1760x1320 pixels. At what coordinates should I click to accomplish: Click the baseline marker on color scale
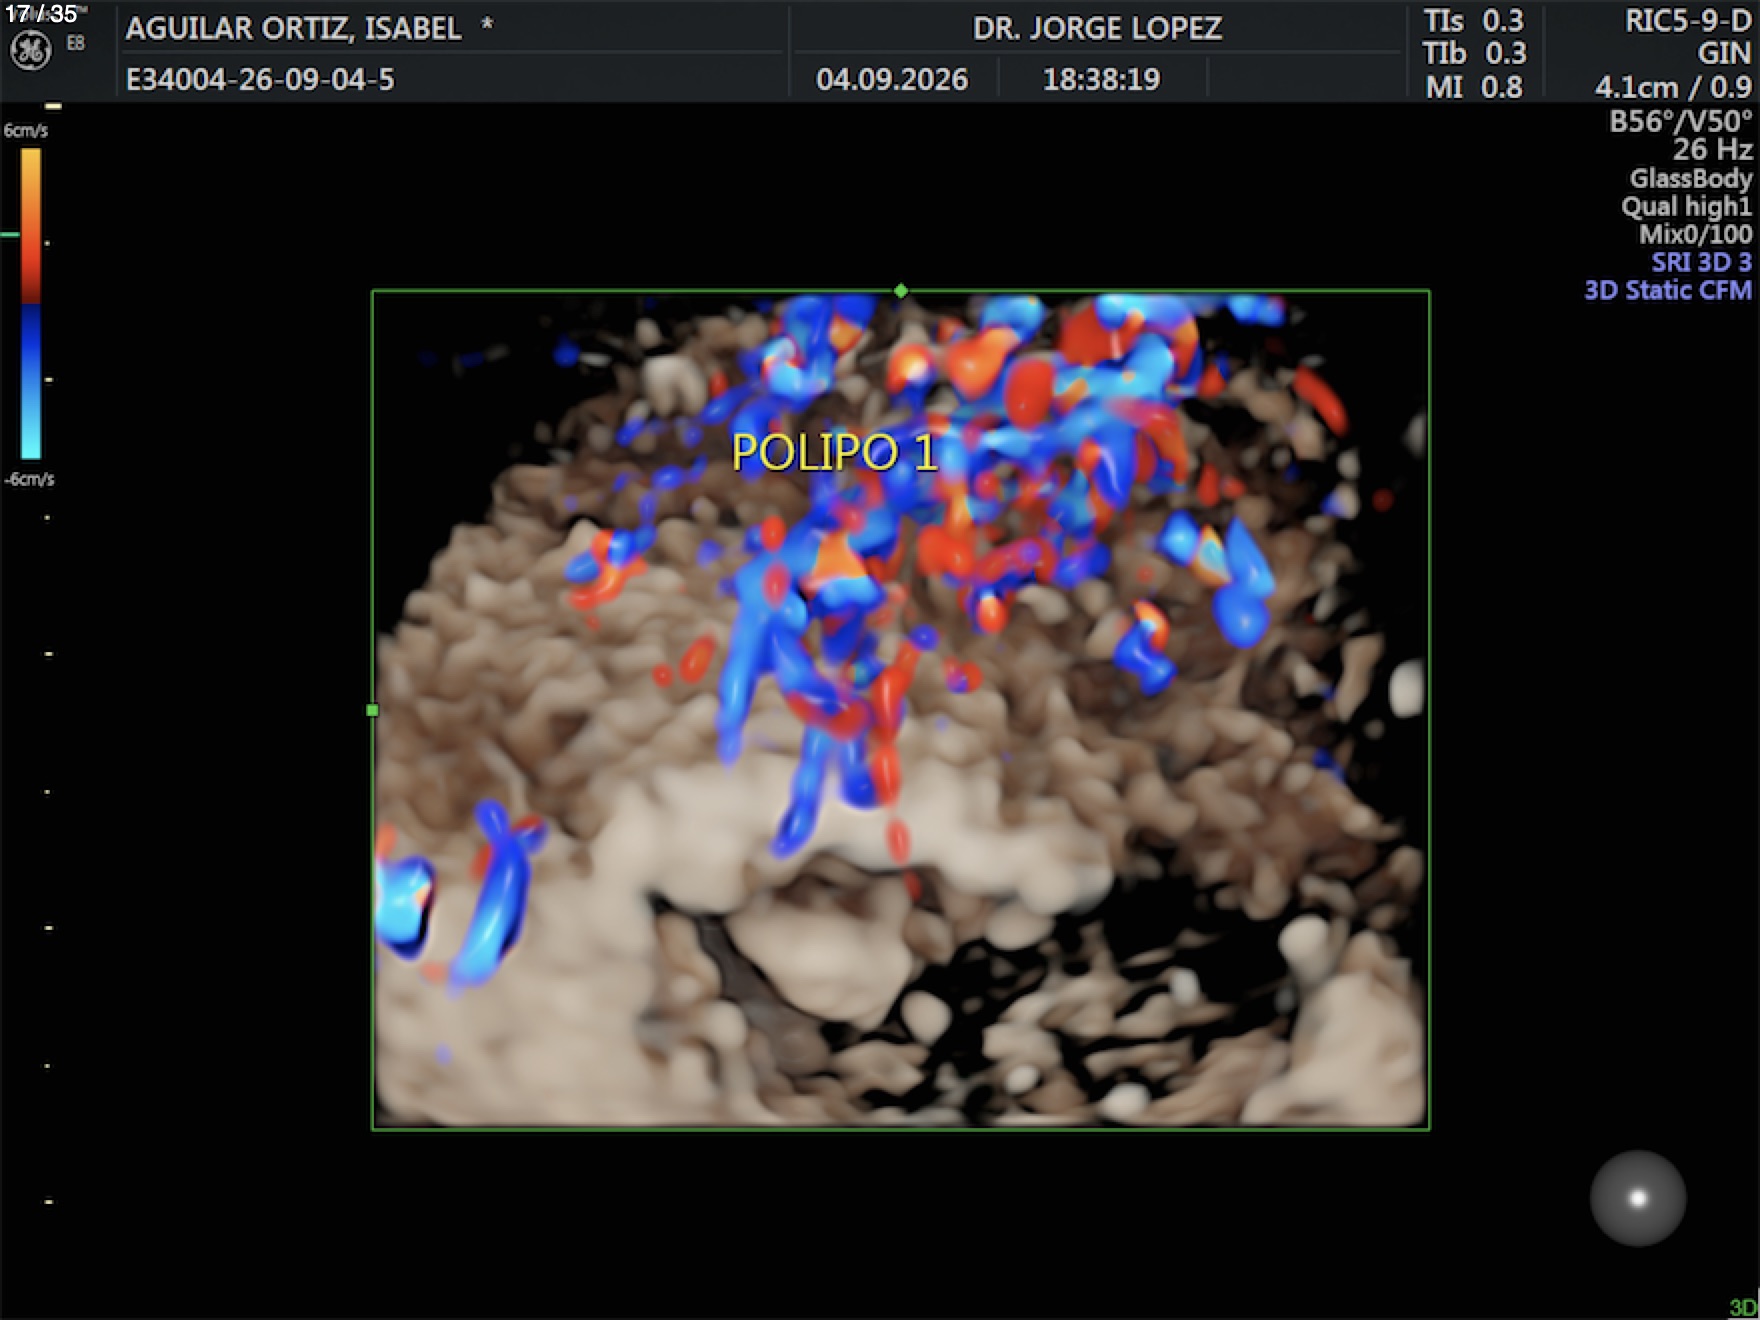click(x=10, y=234)
